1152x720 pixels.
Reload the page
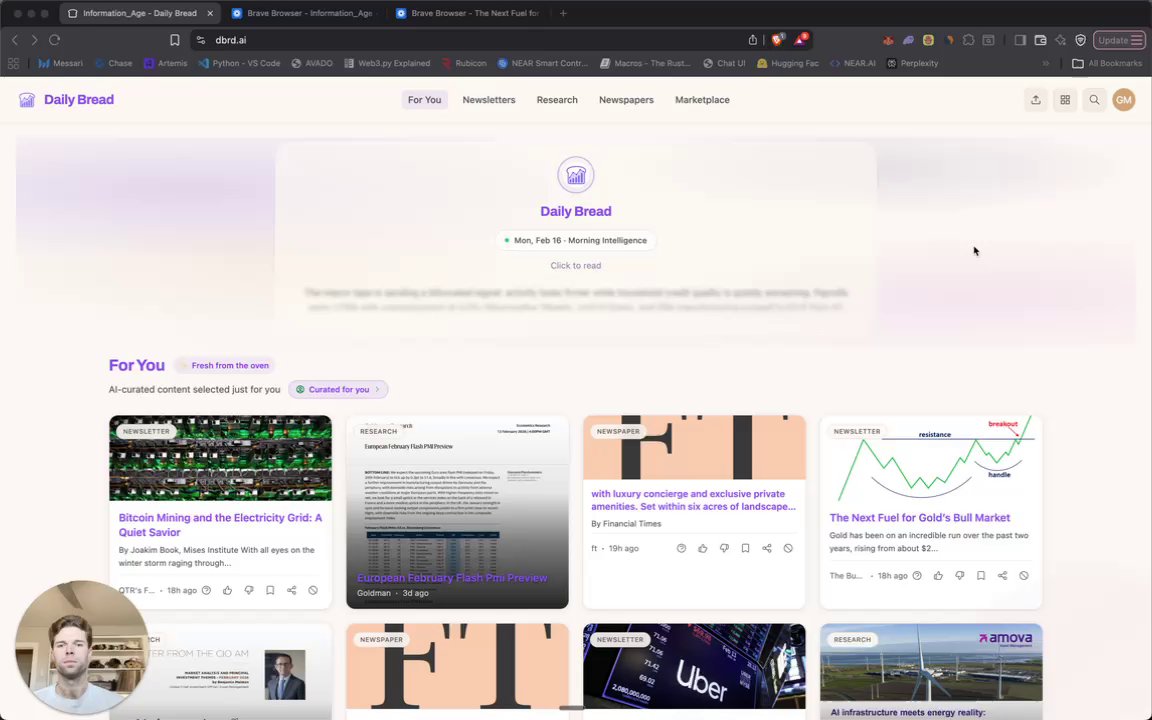point(54,40)
